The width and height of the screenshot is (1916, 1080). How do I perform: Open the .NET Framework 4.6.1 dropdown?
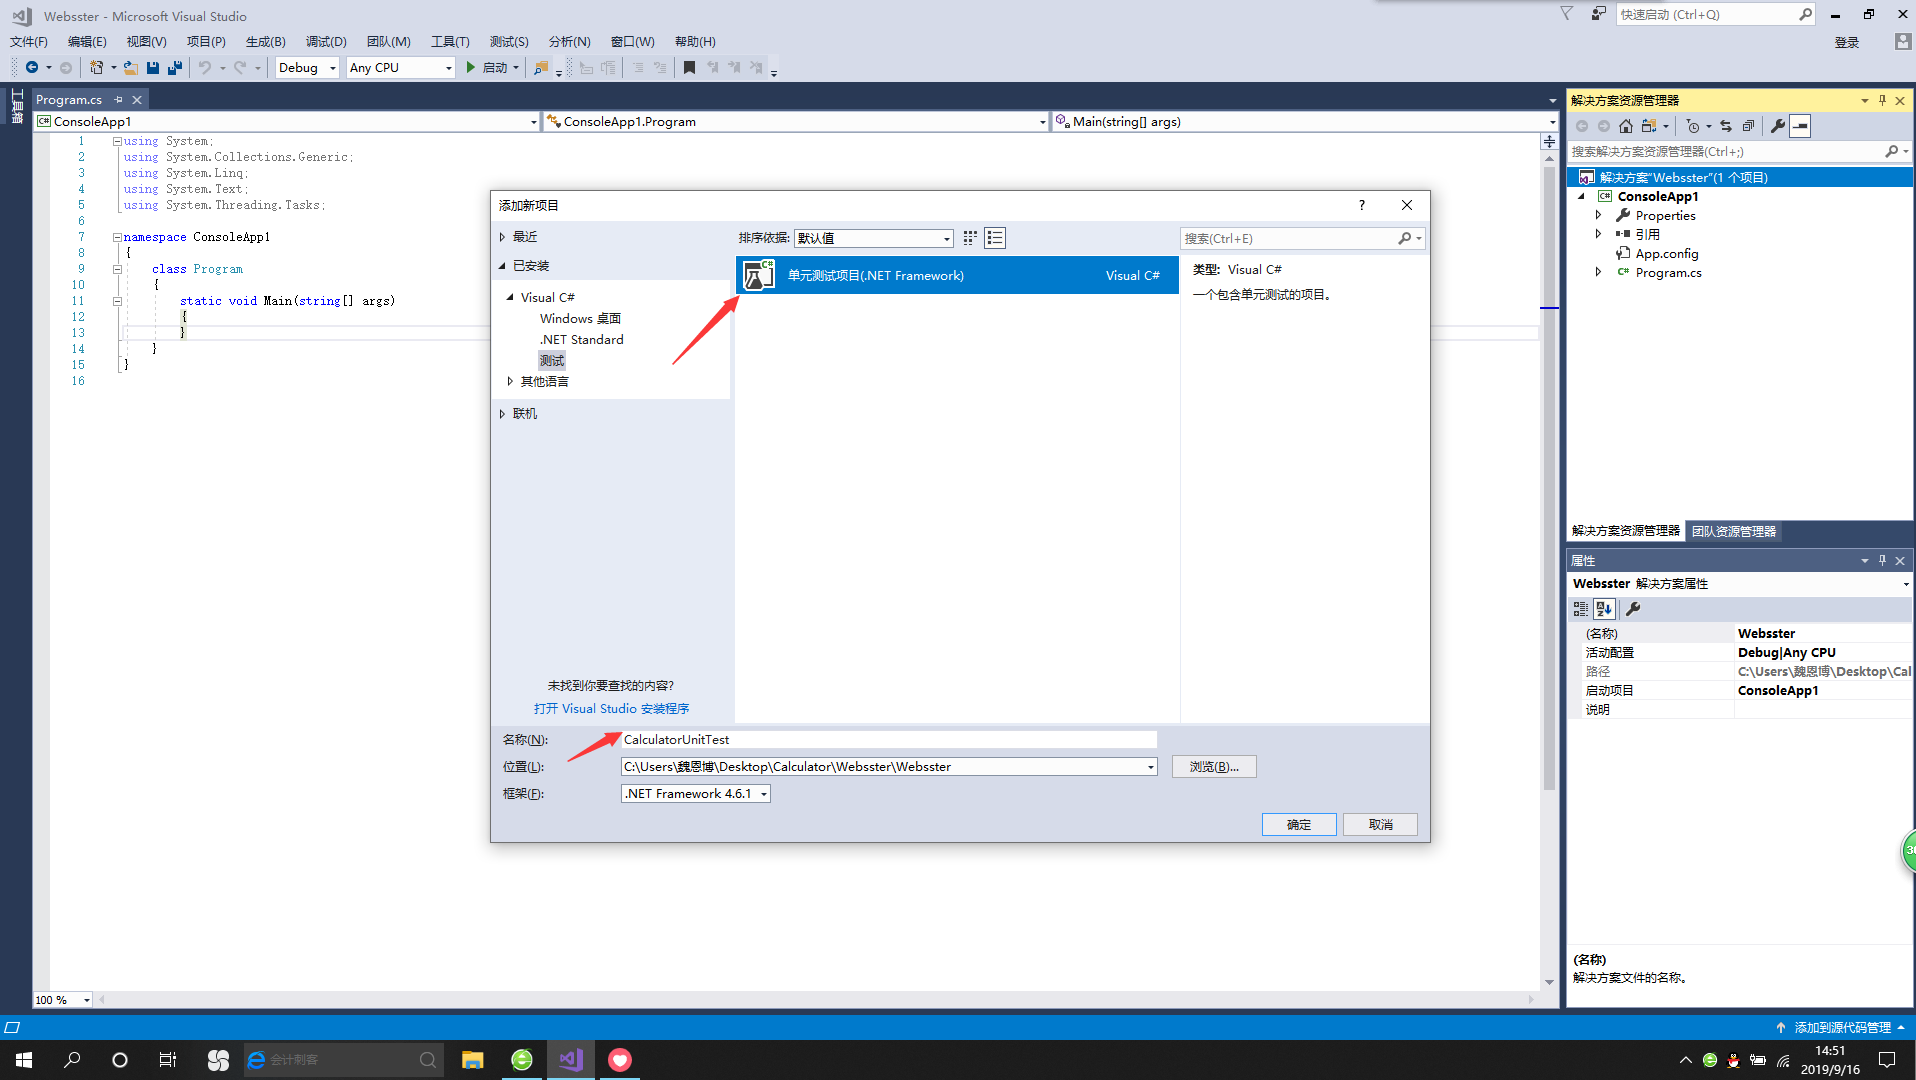(x=696, y=793)
